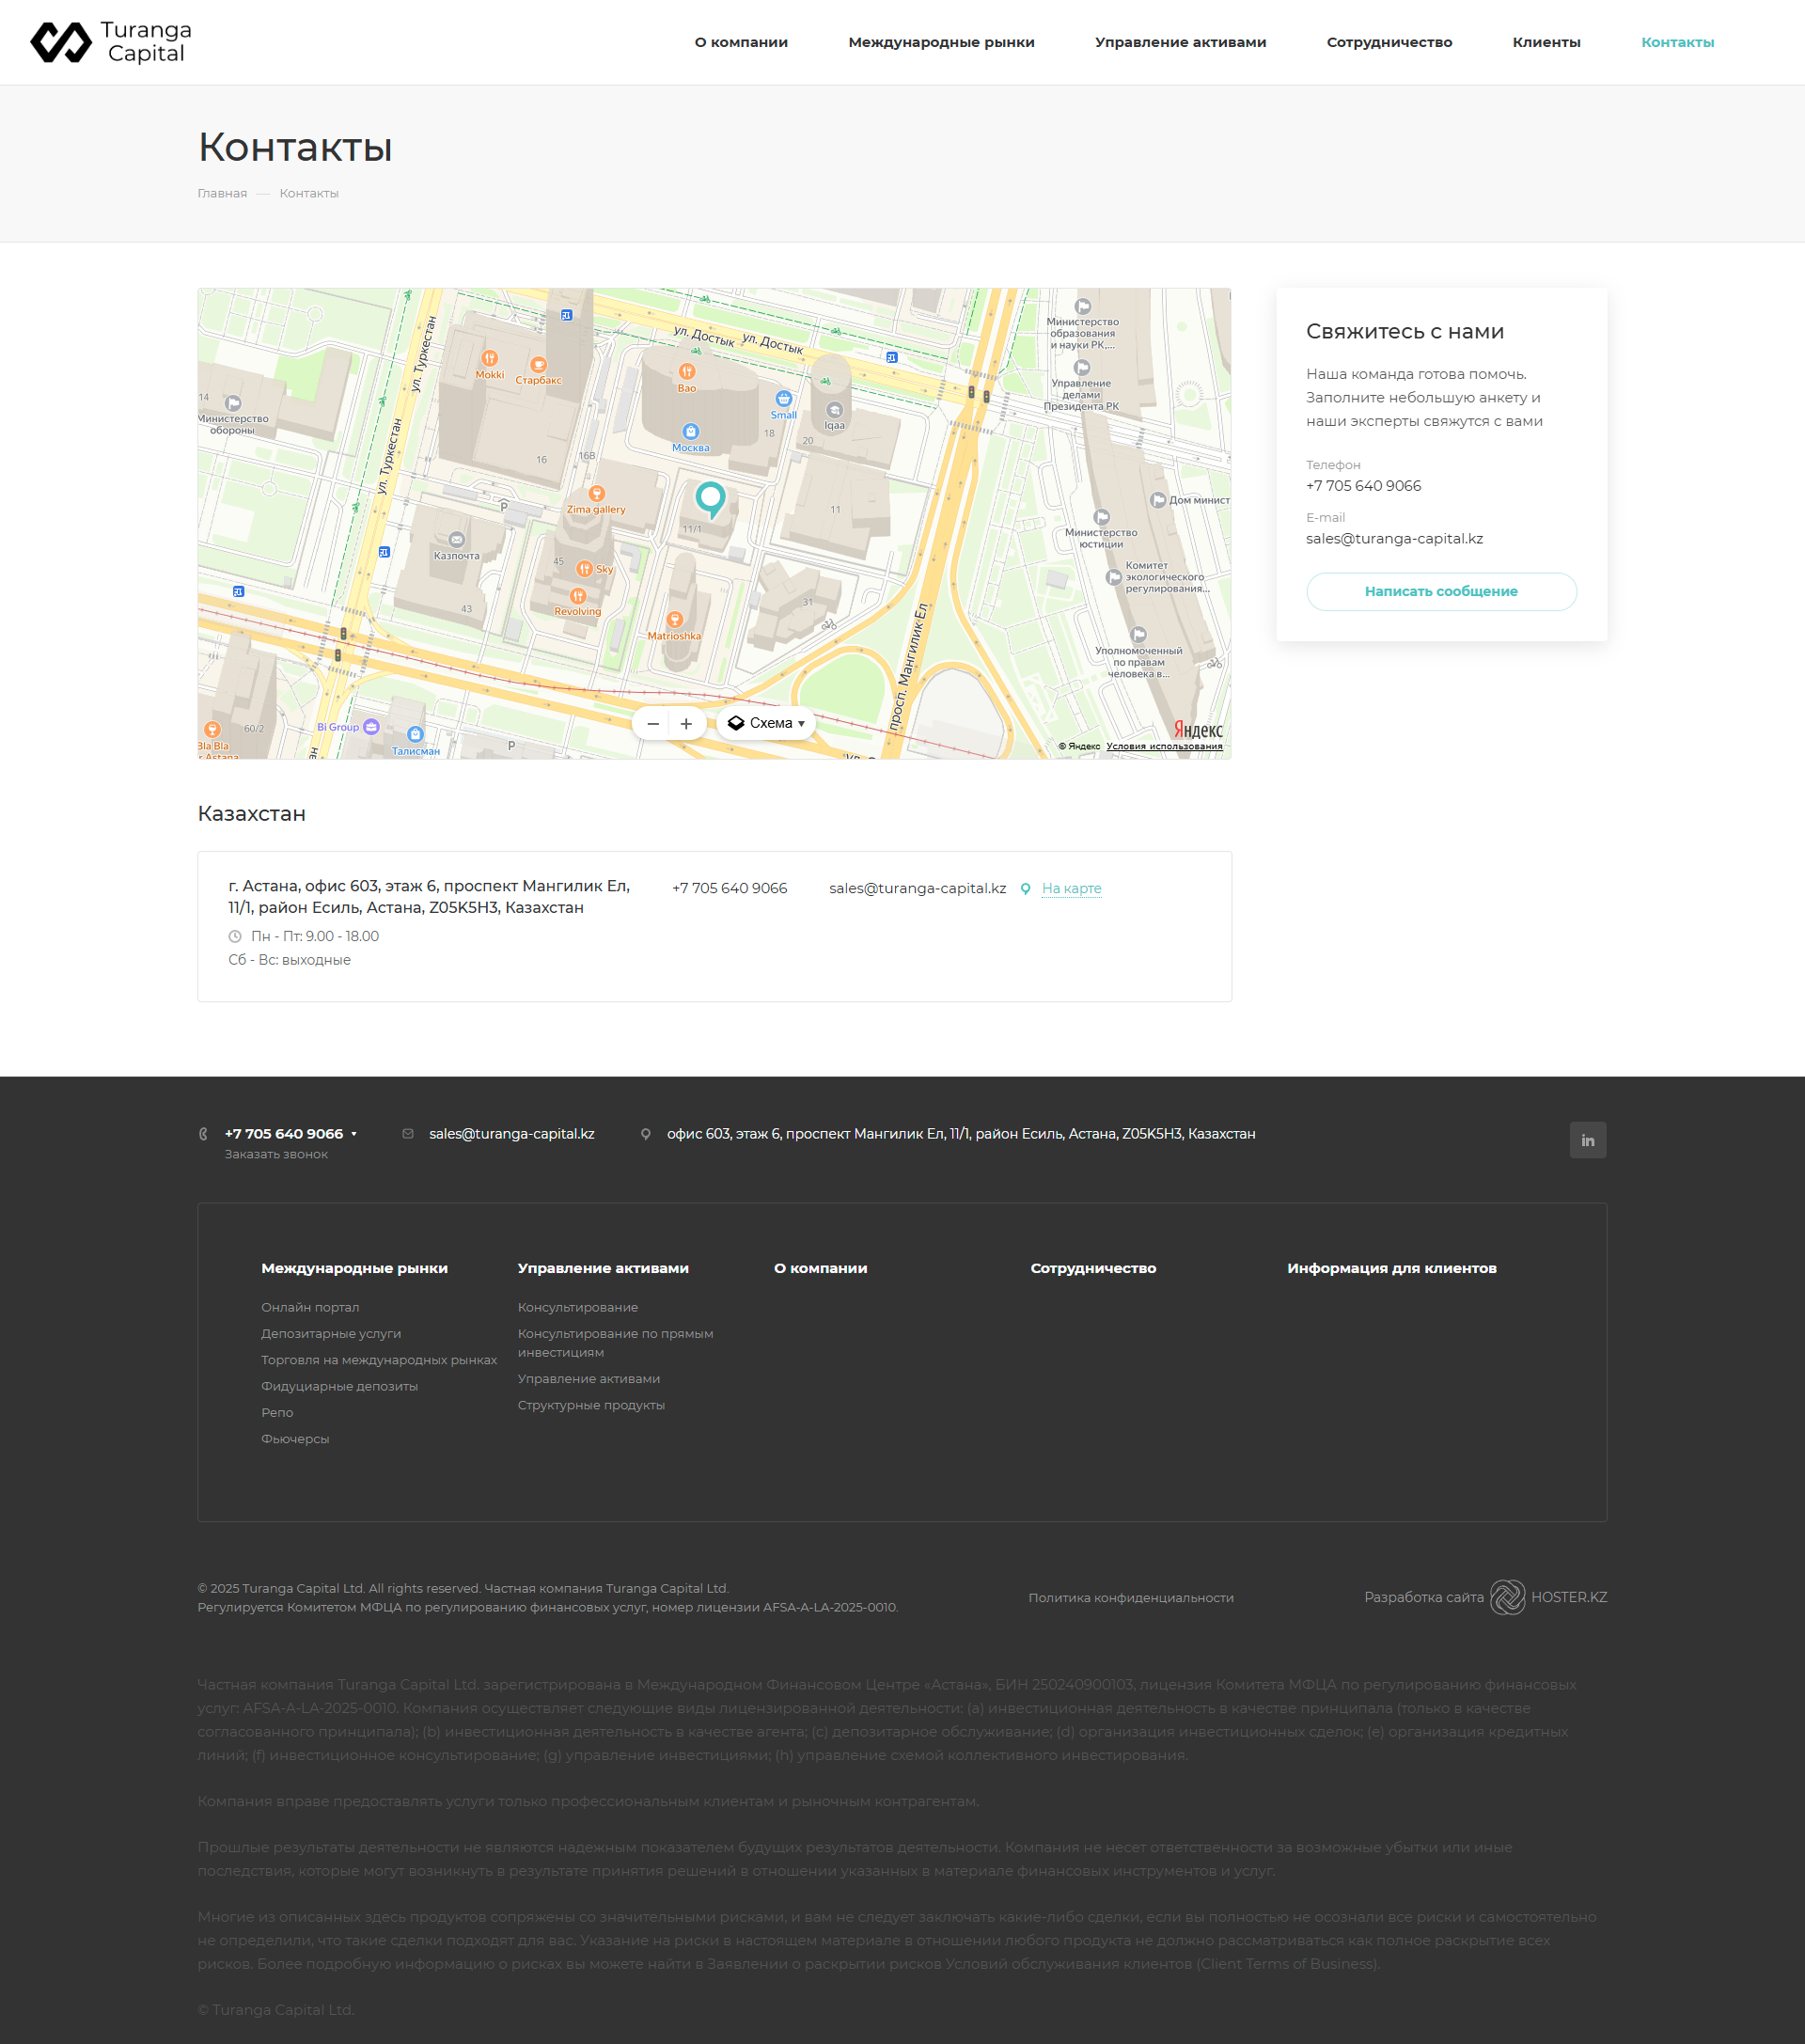Click the phone icon beside the footer number

coord(204,1133)
